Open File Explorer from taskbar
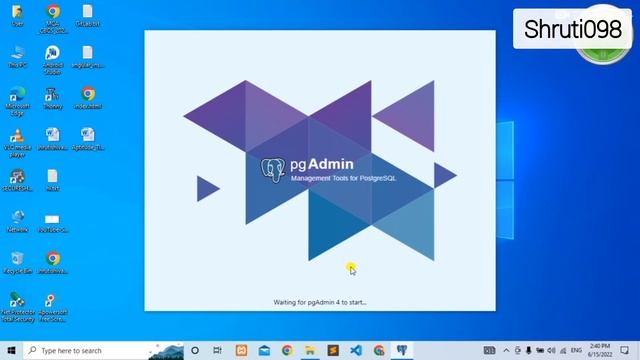The height and width of the screenshot is (360, 640). [310, 350]
